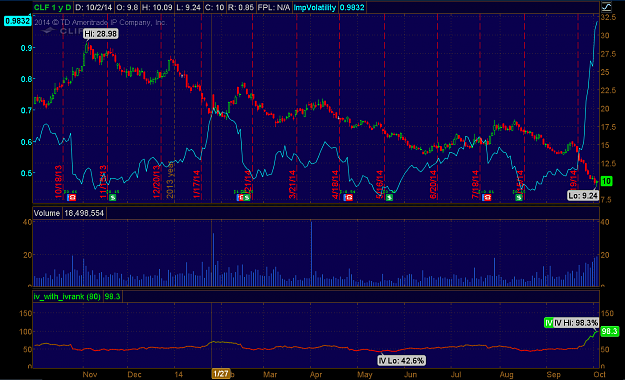The width and height of the screenshot is (625, 380).
Task: Click the green dividend icon near 2/21/14
Action: click(x=247, y=197)
